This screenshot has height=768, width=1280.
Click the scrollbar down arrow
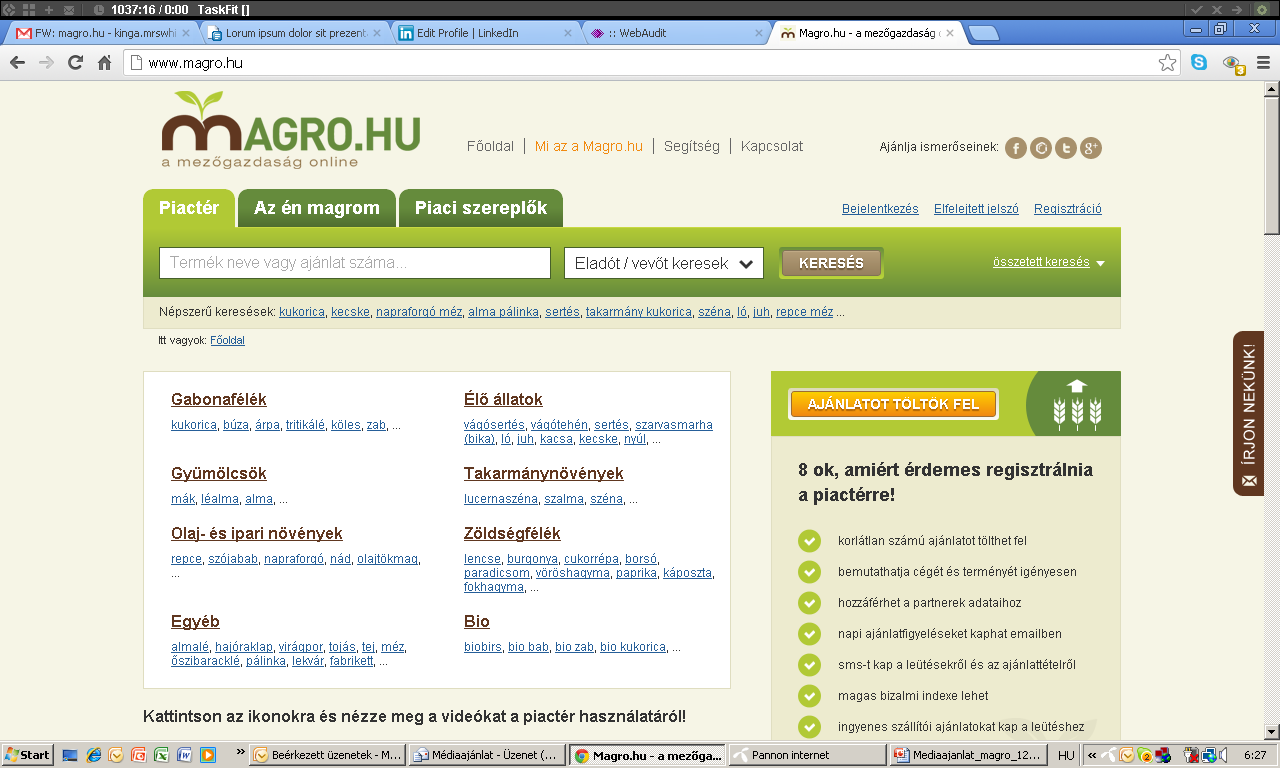click(1272, 732)
